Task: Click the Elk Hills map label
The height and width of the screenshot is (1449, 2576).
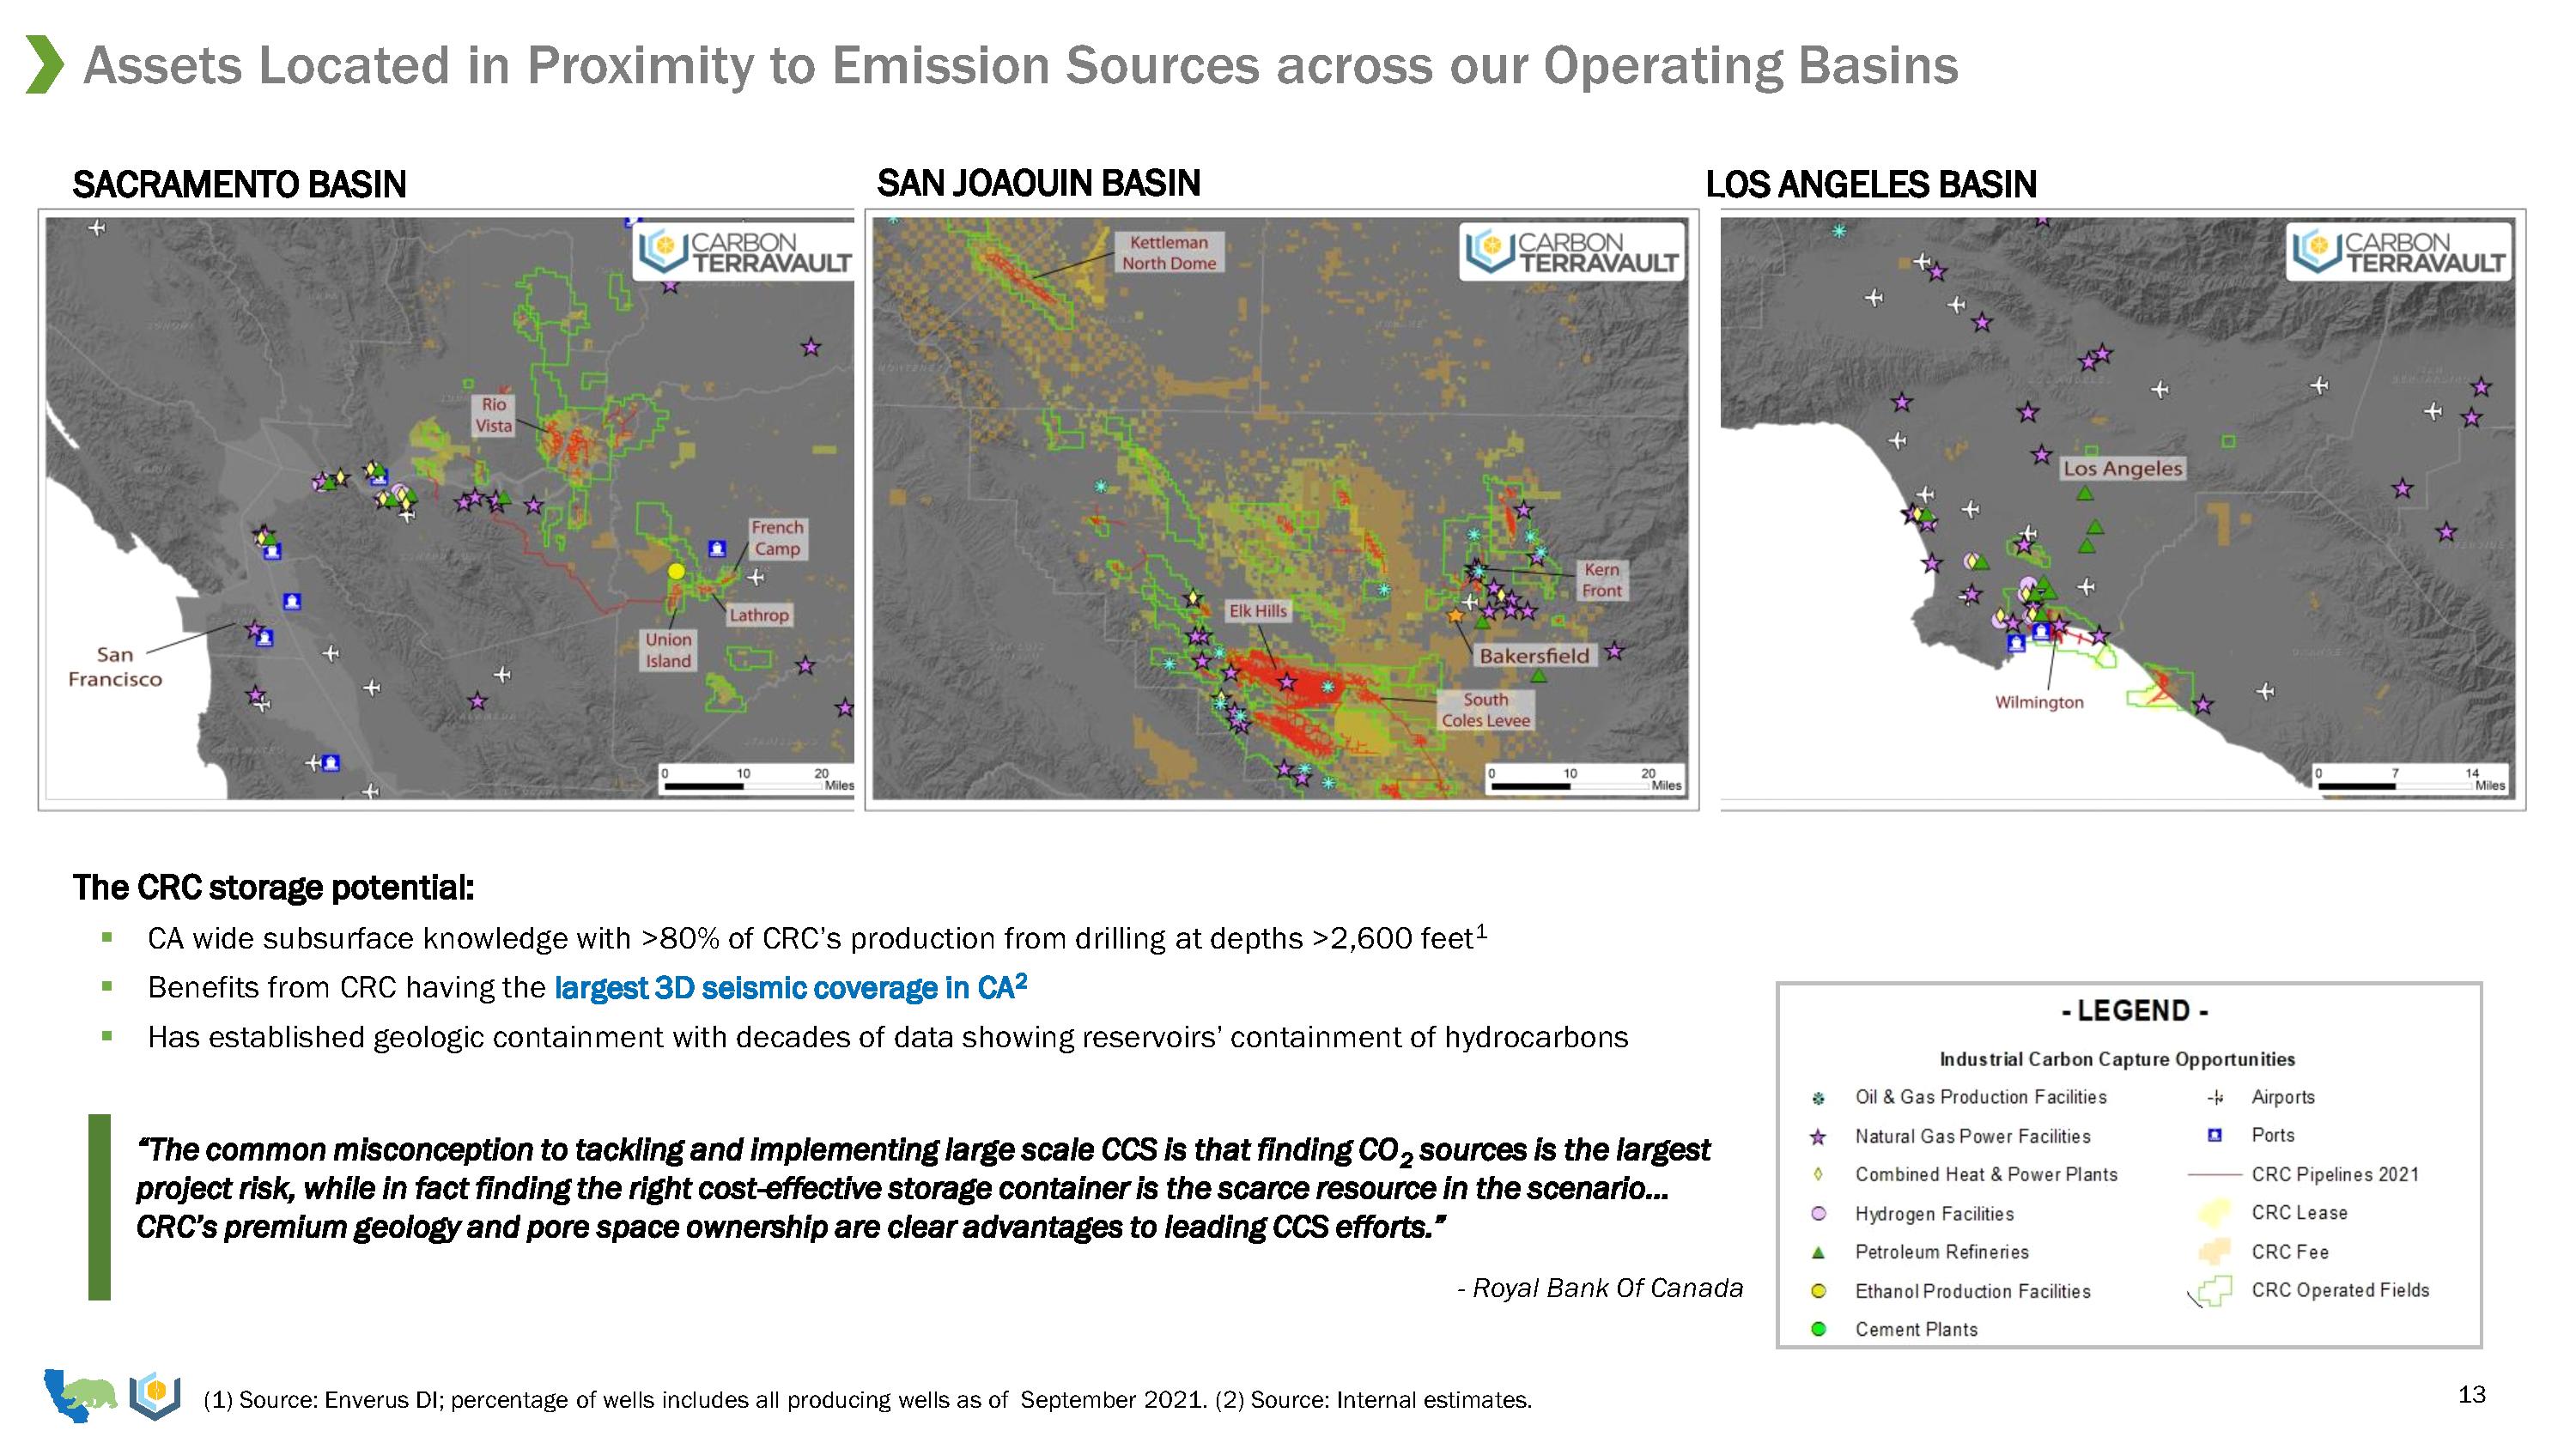Action: [1257, 611]
